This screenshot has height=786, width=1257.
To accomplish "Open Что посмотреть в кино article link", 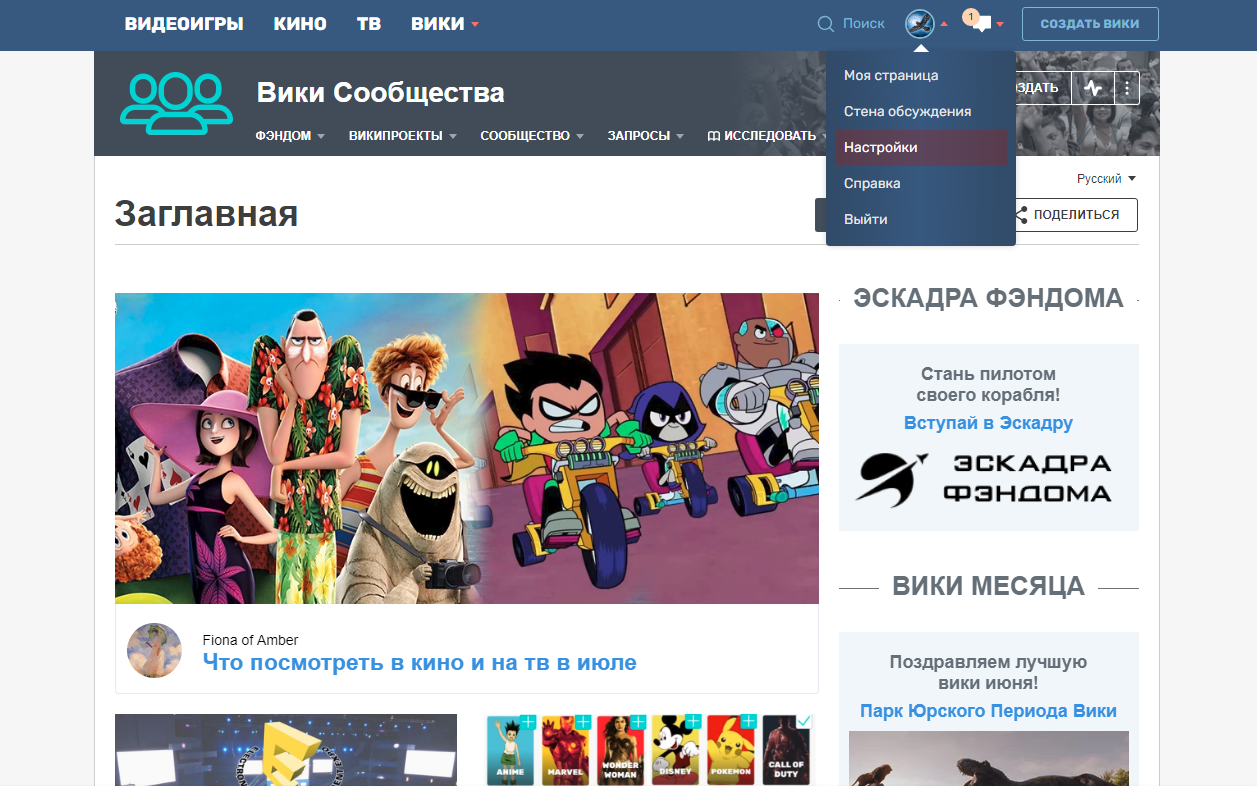I will [419, 662].
